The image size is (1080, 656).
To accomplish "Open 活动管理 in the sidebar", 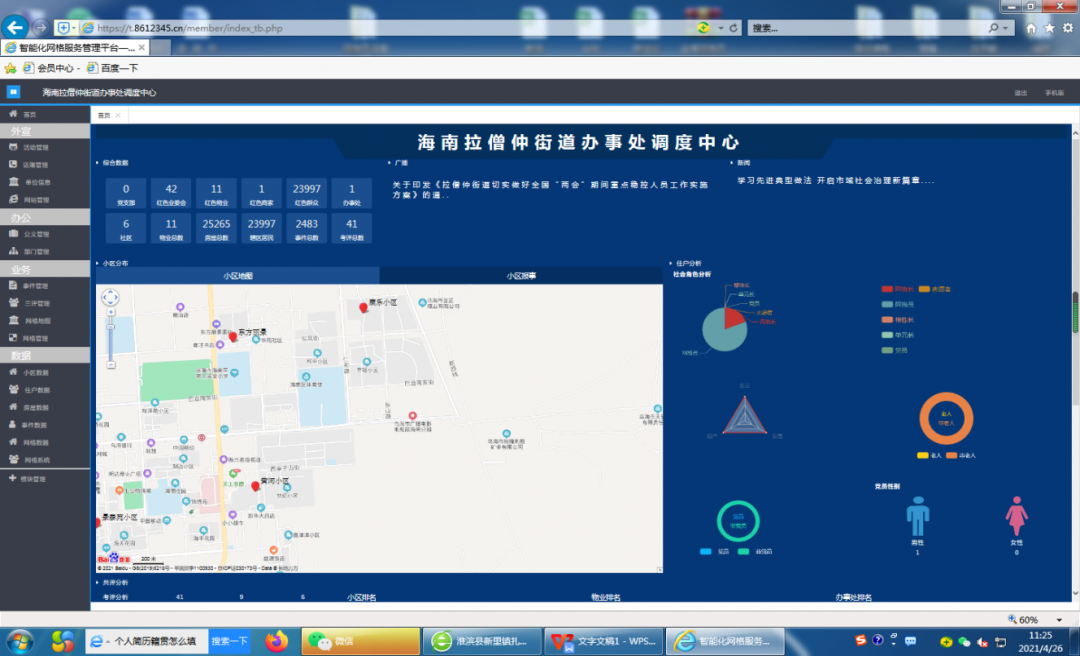I will [x=35, y=147].
